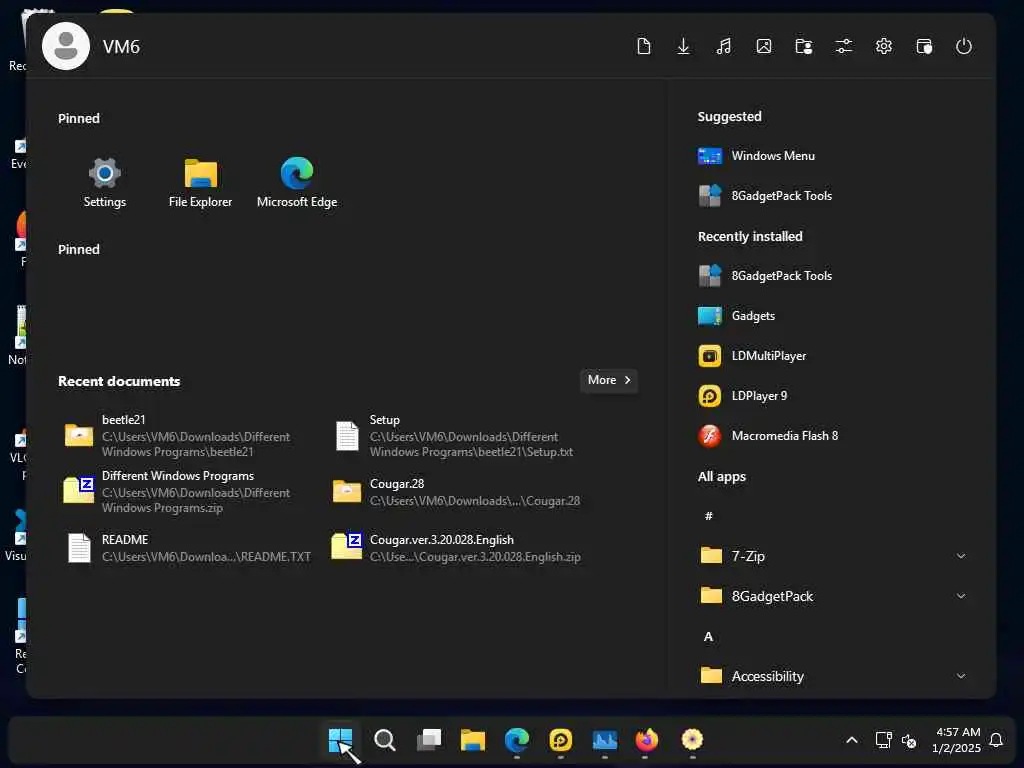Open the Settings gear icon in header
This screenshot has height=768, width=1024.
[884, 46]
